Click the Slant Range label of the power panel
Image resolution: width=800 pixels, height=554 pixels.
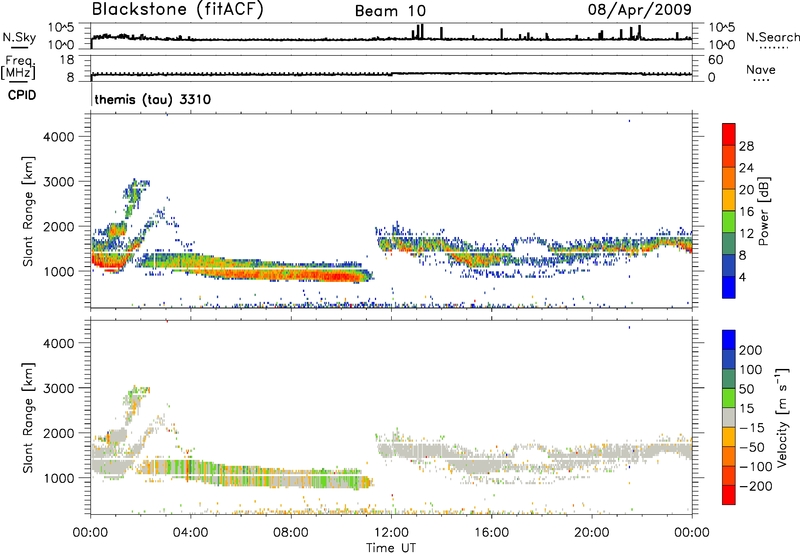[28, 211]
